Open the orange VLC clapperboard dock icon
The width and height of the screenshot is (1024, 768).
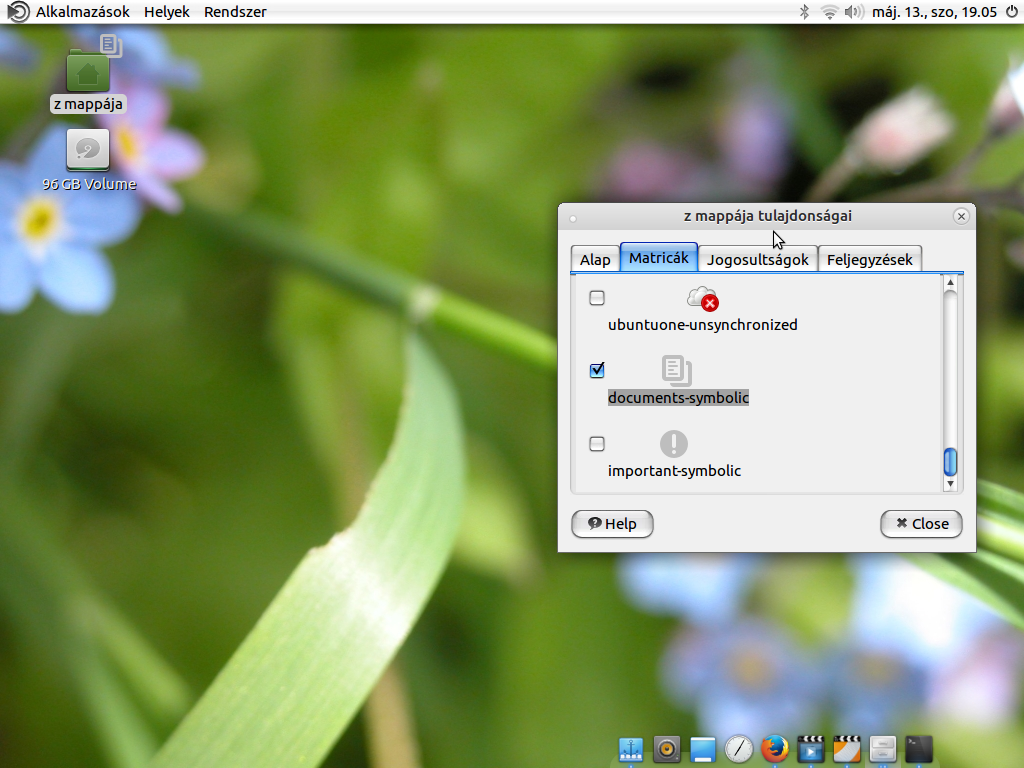point(846,749)
